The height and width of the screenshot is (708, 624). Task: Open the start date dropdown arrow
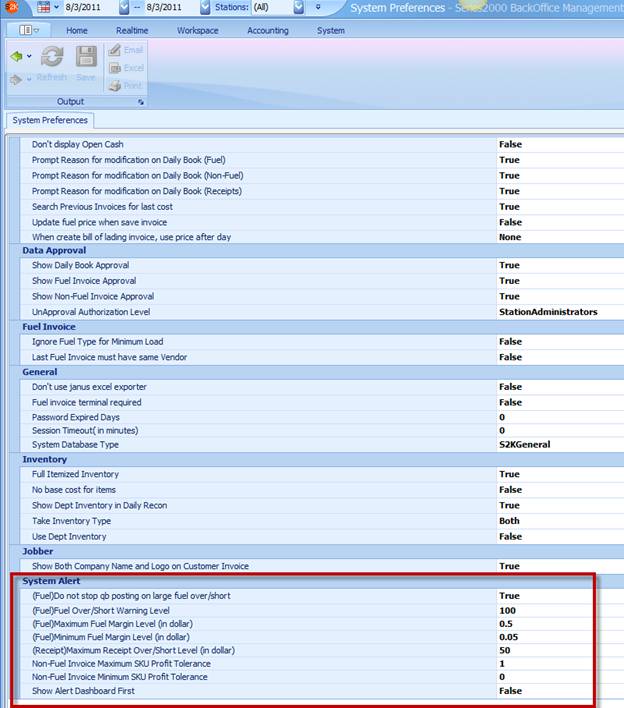pyautogui.click(x=123, y=8)
